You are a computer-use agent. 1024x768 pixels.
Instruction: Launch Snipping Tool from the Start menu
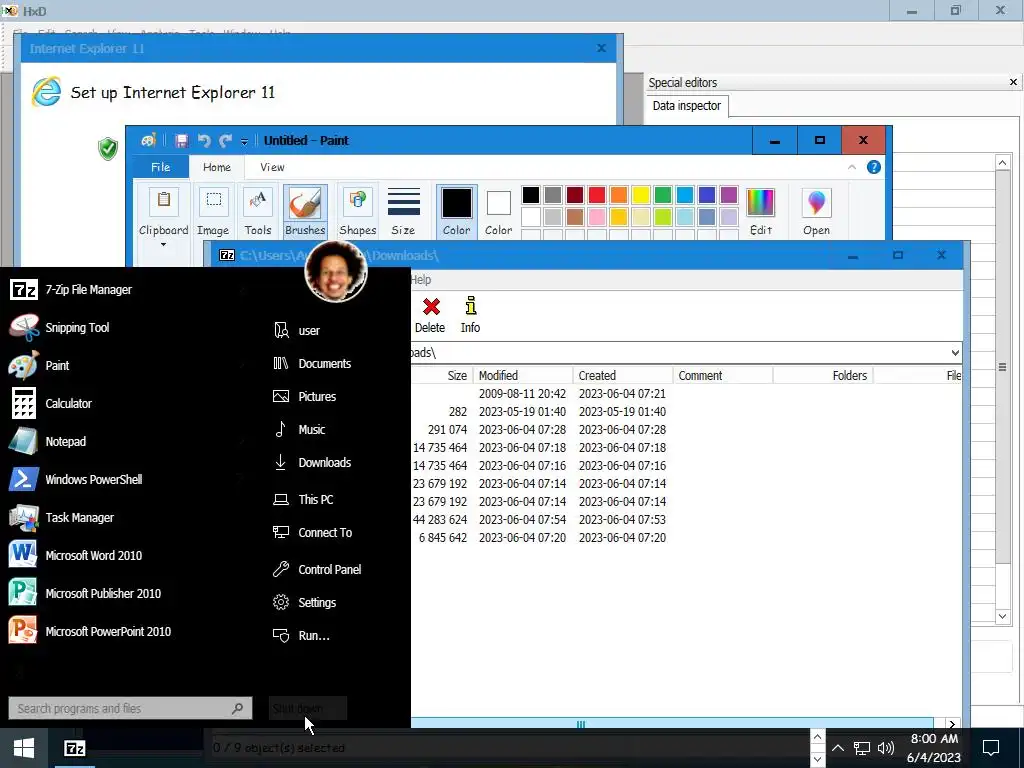(124, 327)
